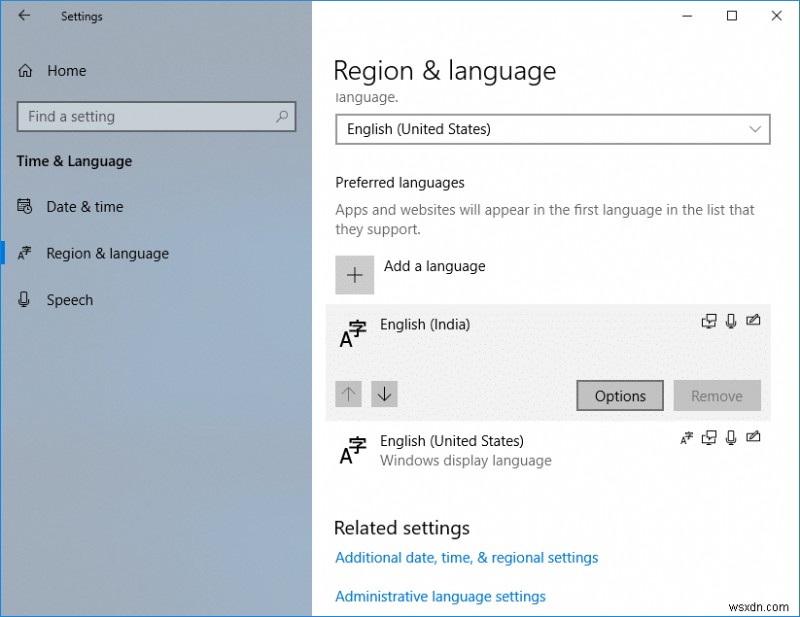Select the Speech microphone icon in sidebar
This screenshot has height=617, width=800.
(23, 299)
